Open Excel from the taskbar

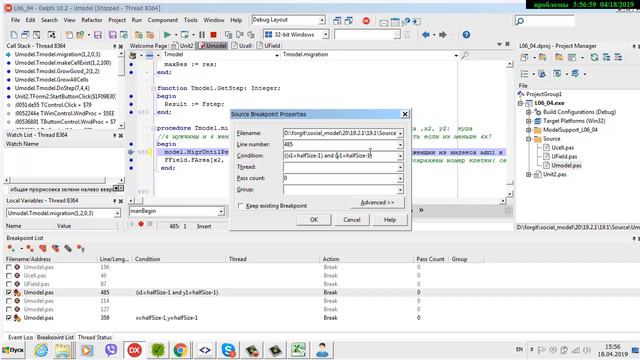click(298, 350)
